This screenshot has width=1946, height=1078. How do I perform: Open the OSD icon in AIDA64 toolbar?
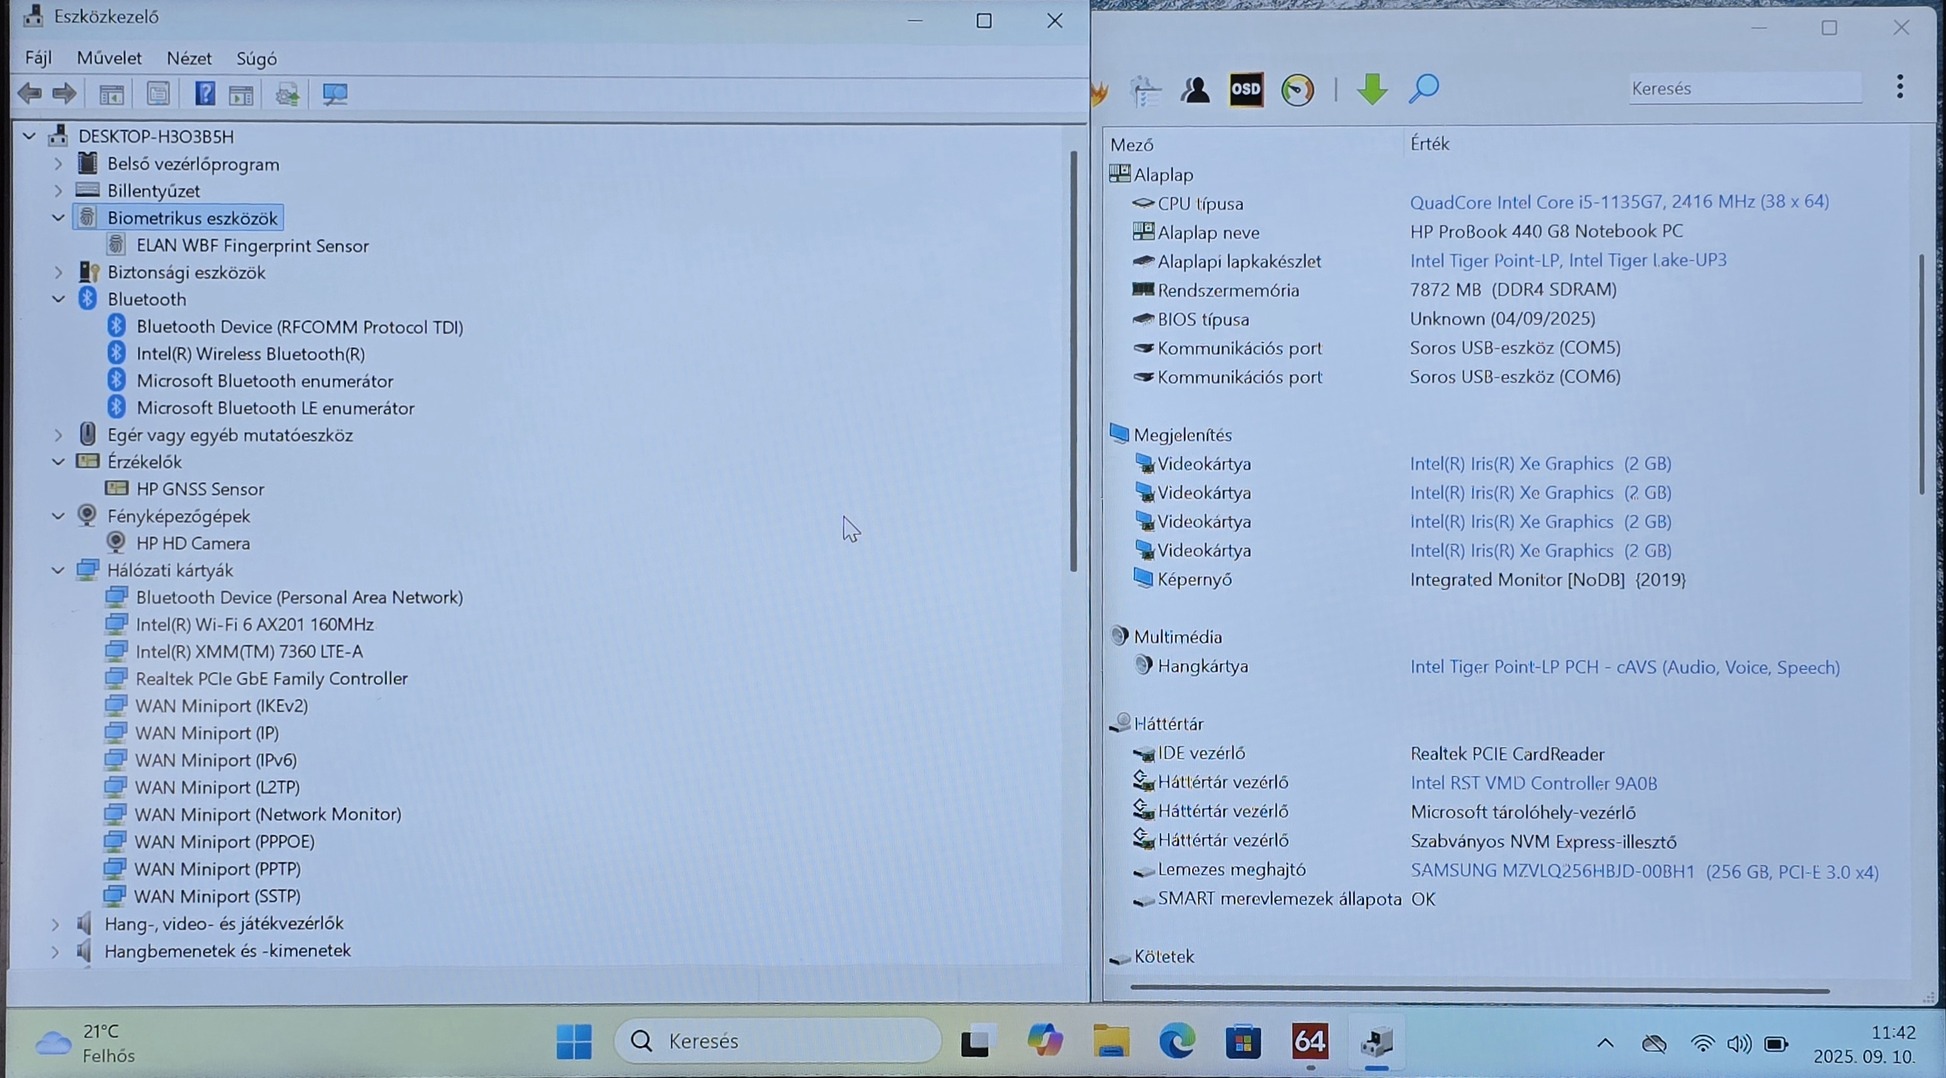tap(1246, 90)
